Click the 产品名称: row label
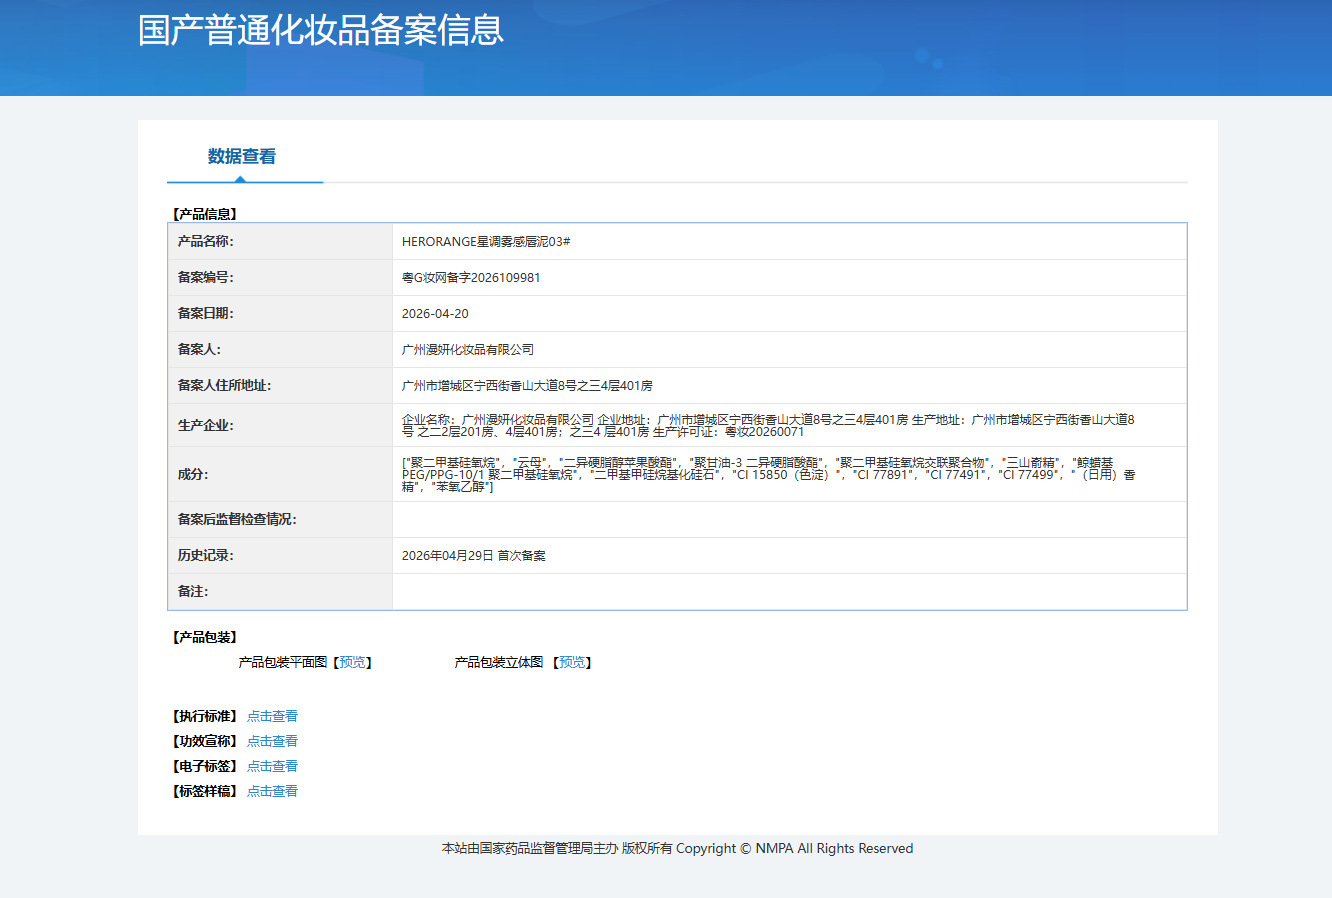Screen dimensions: 1332x898 pos(206,241)
